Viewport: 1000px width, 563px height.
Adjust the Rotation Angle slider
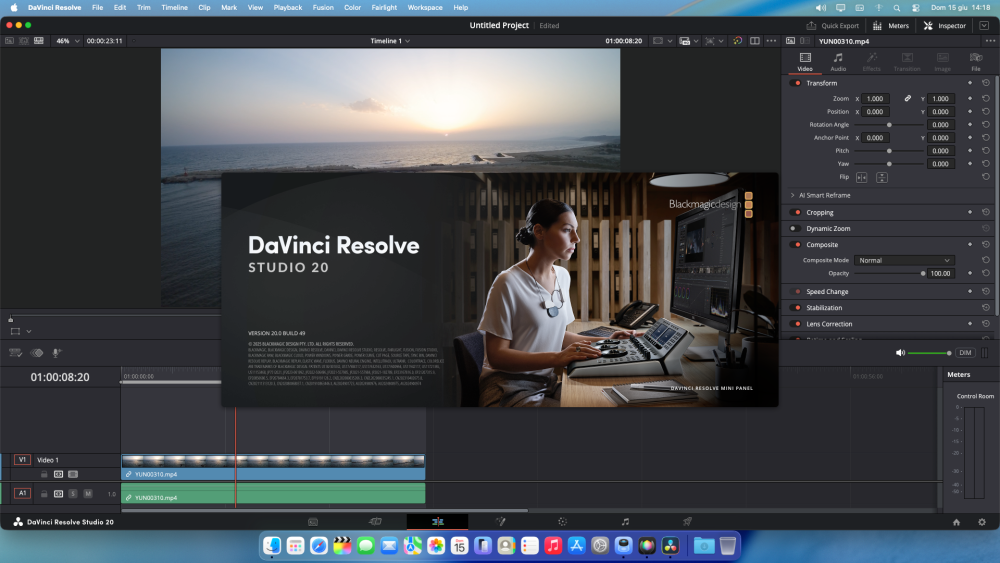coord(889,124)
